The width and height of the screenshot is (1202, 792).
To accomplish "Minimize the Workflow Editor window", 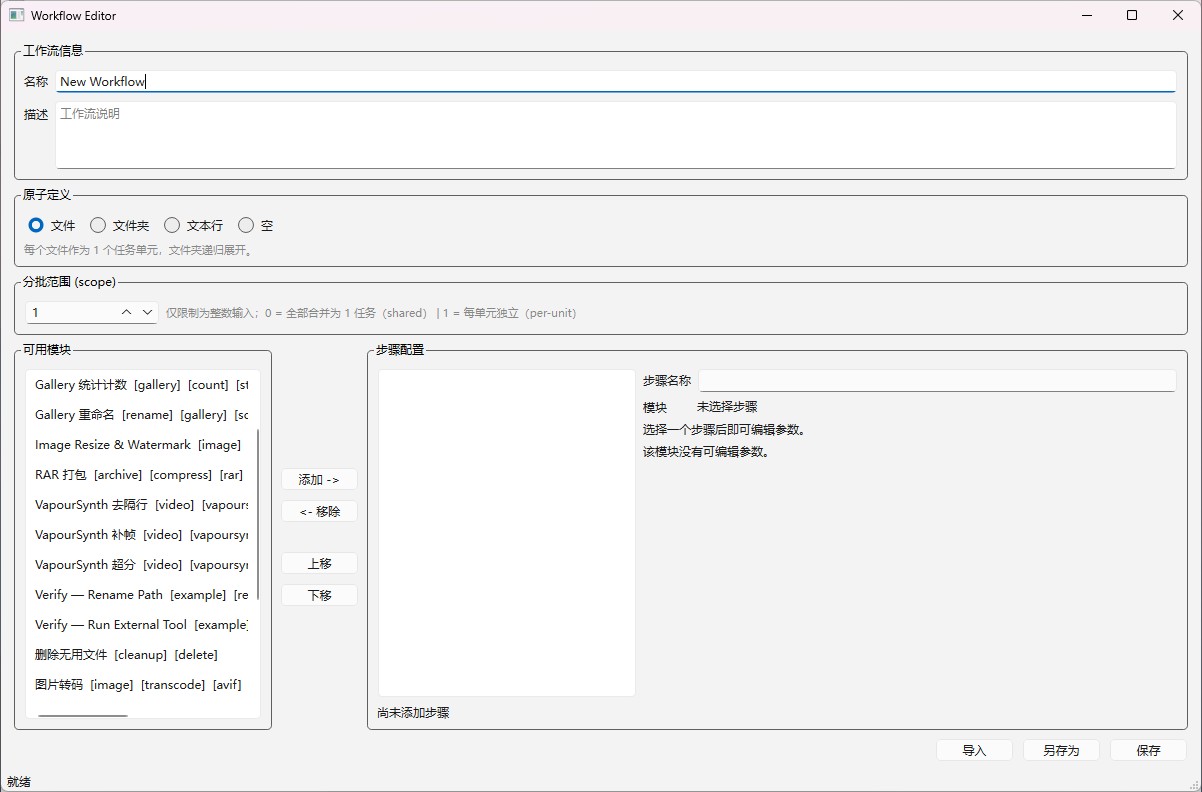I will 1086,15.
